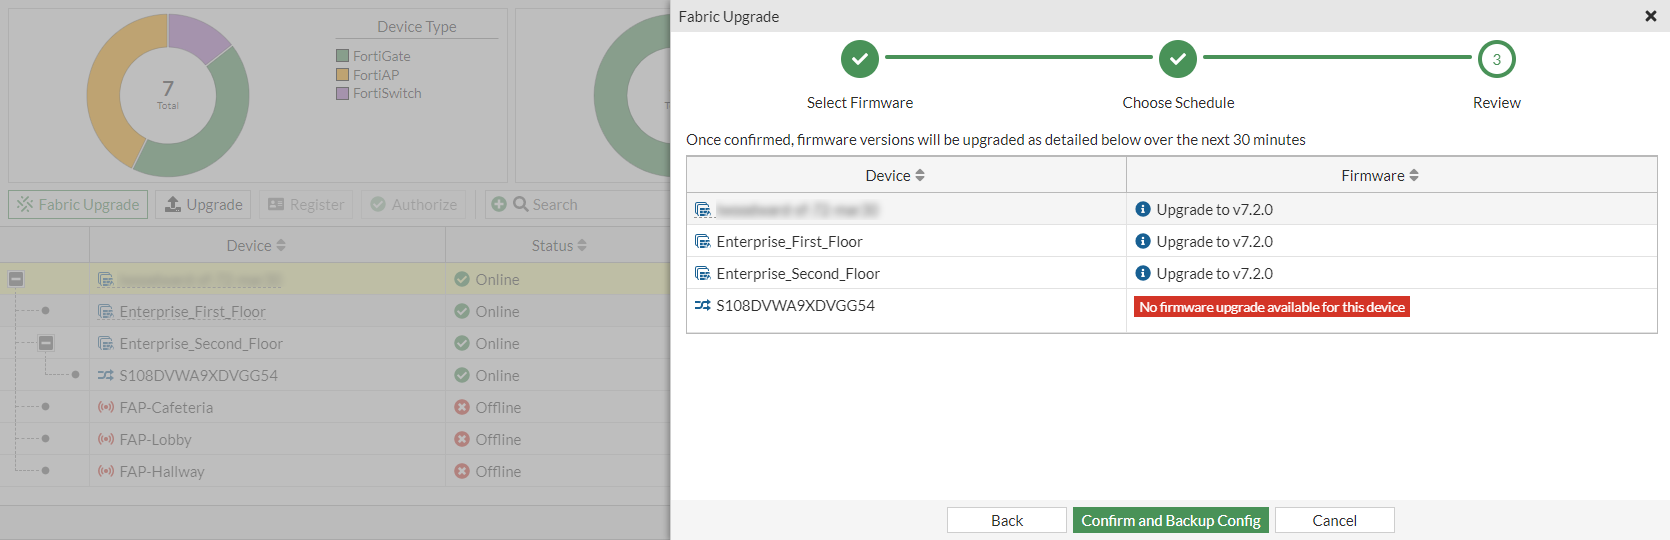Image resolution: width=1670 pixels, height=540 pixels.
Task: Collapse the root device tree node
Action: point(16,279)
